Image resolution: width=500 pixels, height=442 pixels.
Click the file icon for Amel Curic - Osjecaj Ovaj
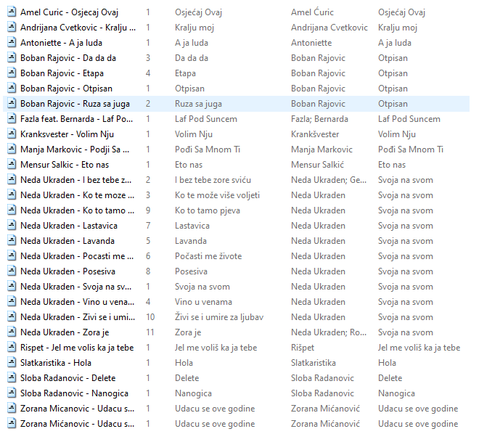(x=12, y=12)
